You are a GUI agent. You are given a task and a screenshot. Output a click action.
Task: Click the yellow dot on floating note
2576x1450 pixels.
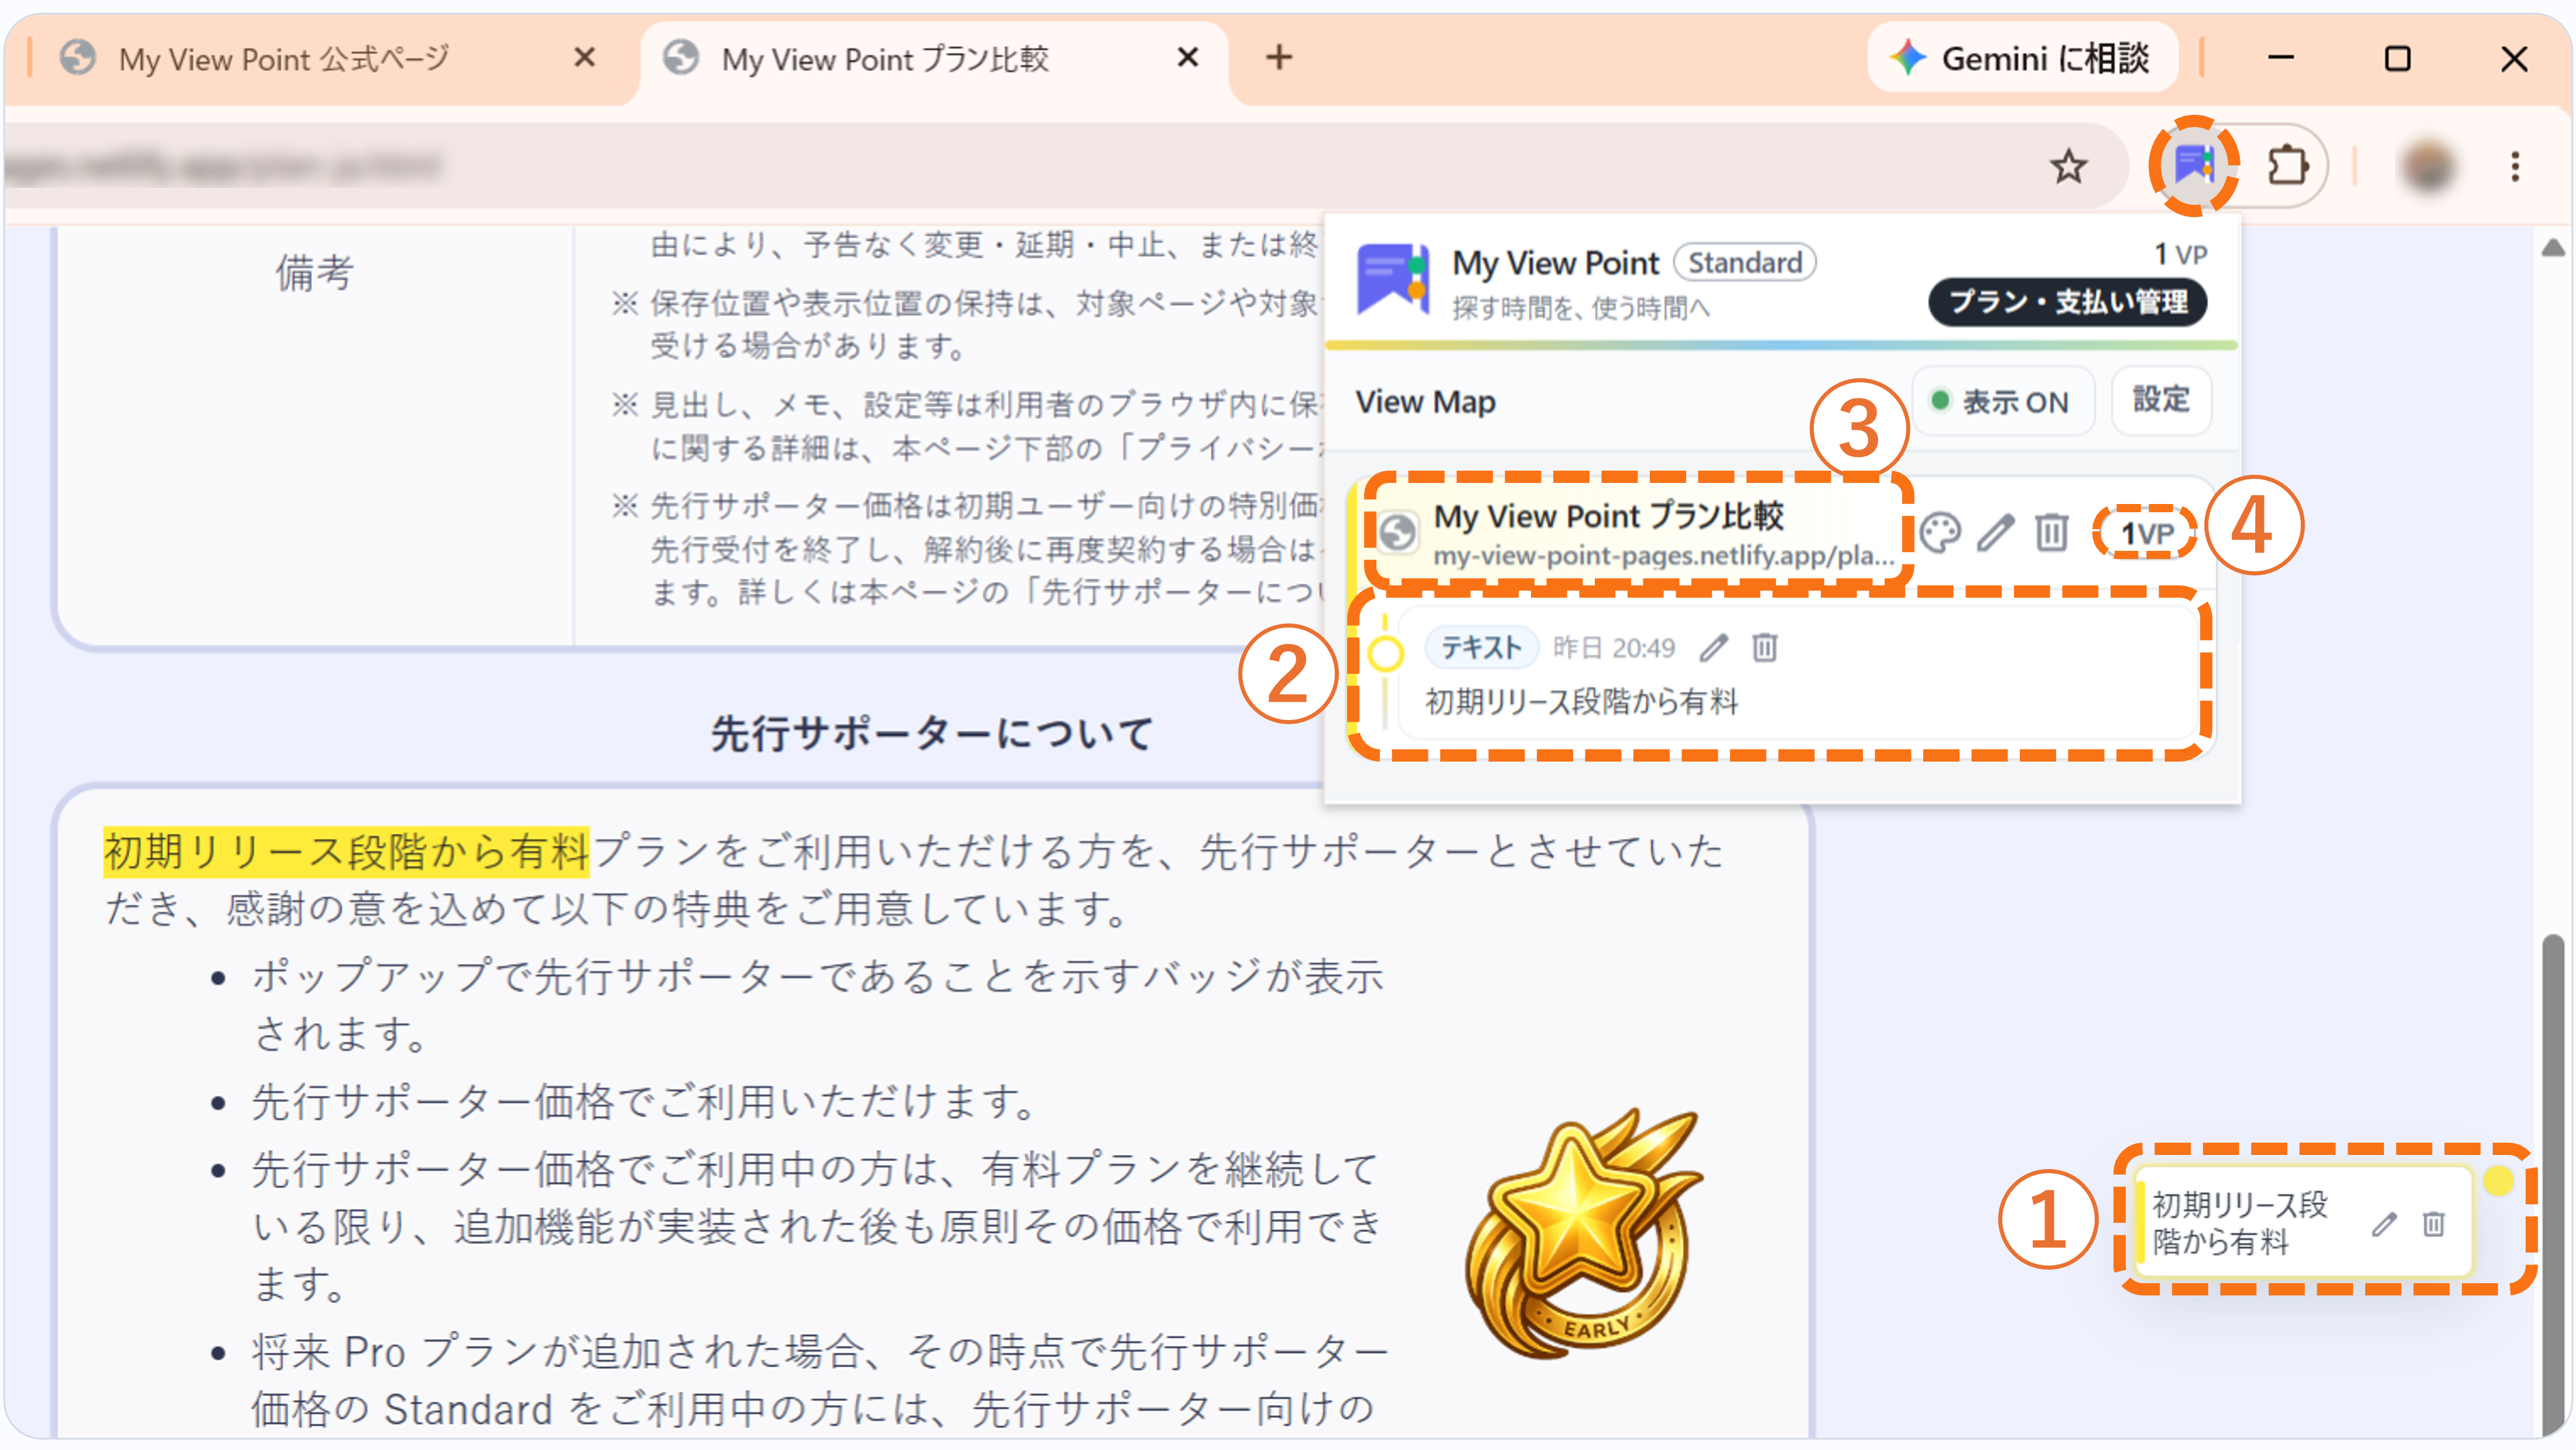[2498, 1181]
